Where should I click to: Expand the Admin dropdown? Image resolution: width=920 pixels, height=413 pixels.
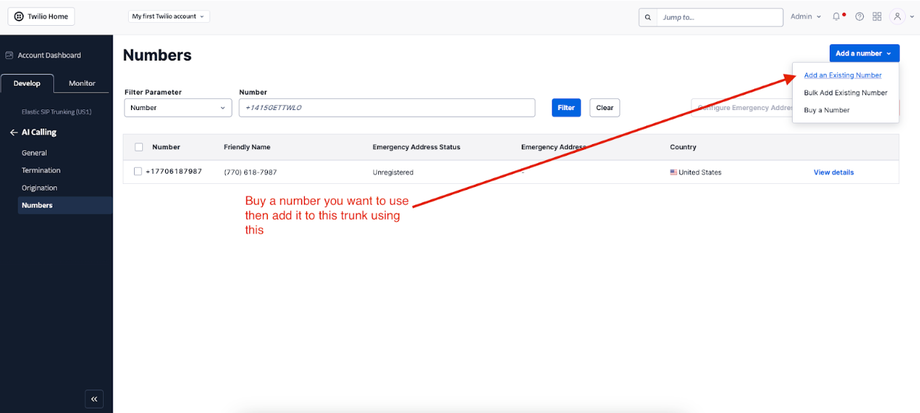[x=805, y=17]
